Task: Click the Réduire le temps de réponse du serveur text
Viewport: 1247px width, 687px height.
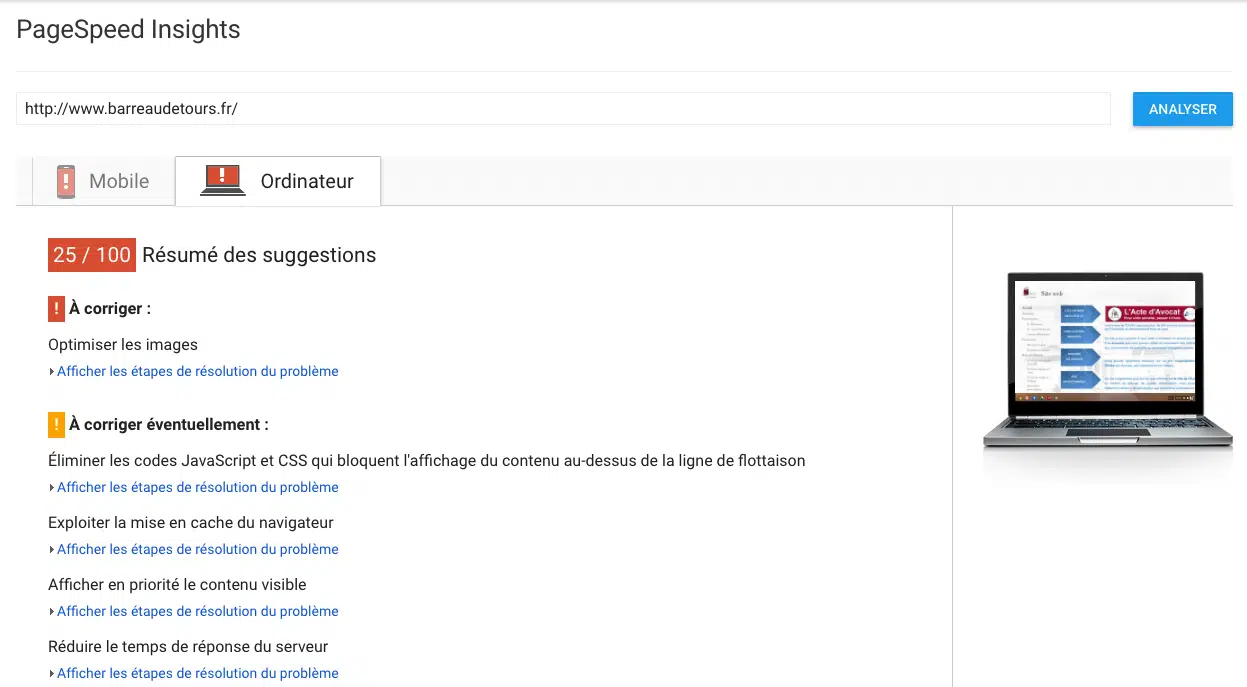Action: pyautogui.click(x=188, y=647)
